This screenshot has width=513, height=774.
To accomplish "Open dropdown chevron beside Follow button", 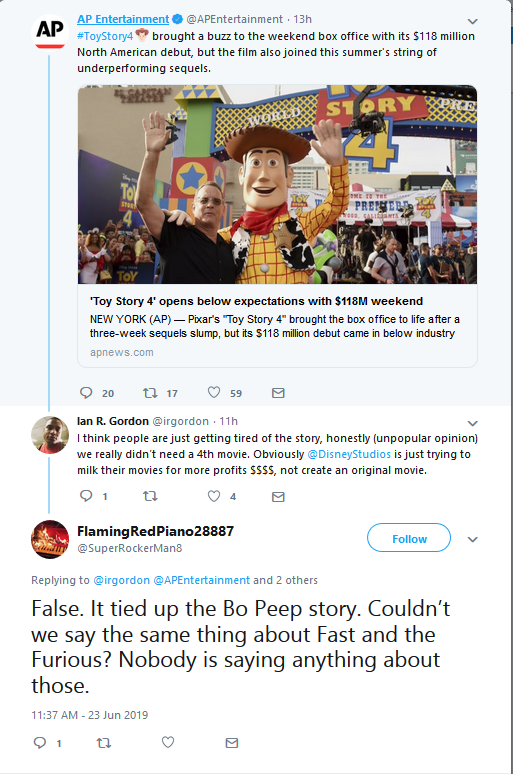I will pyautogui.click(x=473, y=539).
